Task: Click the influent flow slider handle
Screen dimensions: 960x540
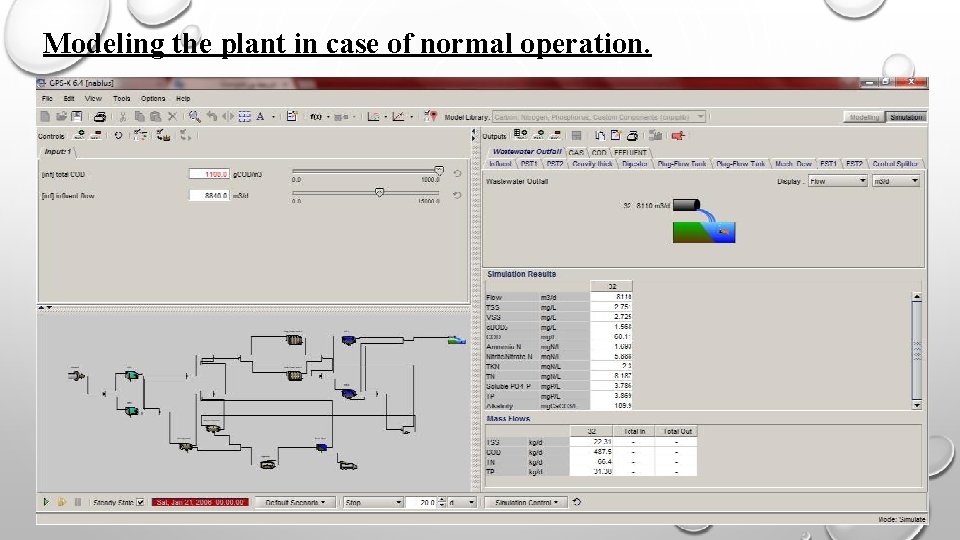Action: (380, 192)
